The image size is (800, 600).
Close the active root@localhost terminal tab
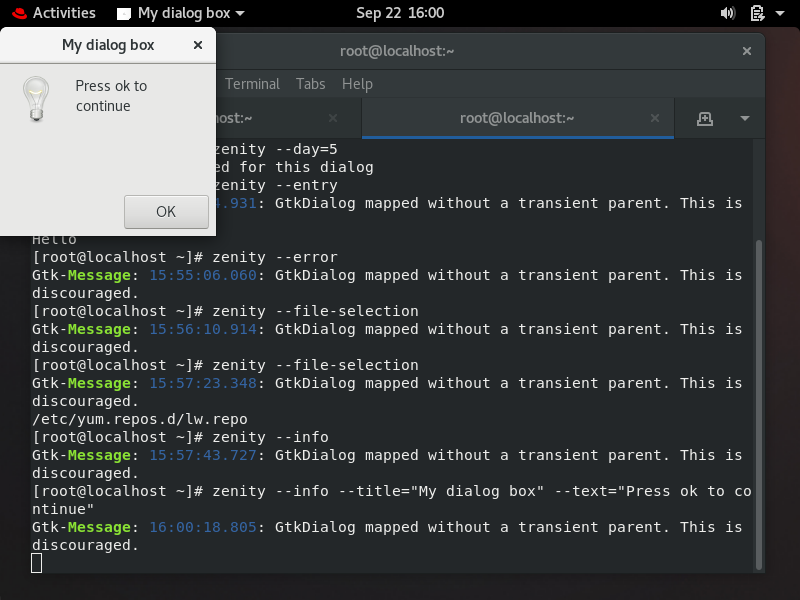[655, 117]
